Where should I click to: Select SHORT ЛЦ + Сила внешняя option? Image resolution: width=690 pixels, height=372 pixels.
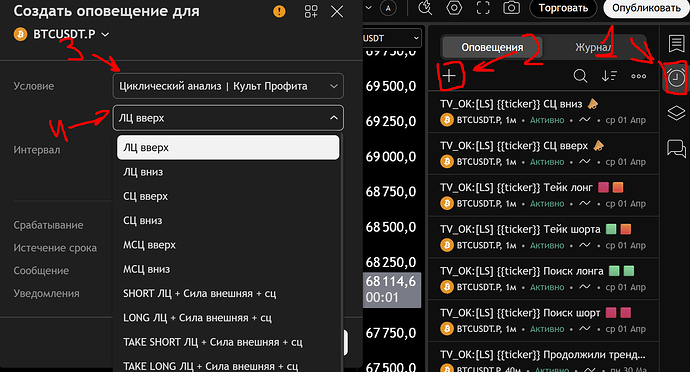(x=228, y=294)
